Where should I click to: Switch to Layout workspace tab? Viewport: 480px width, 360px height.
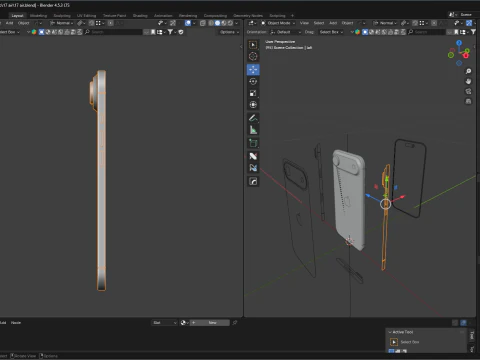[17, 16]
